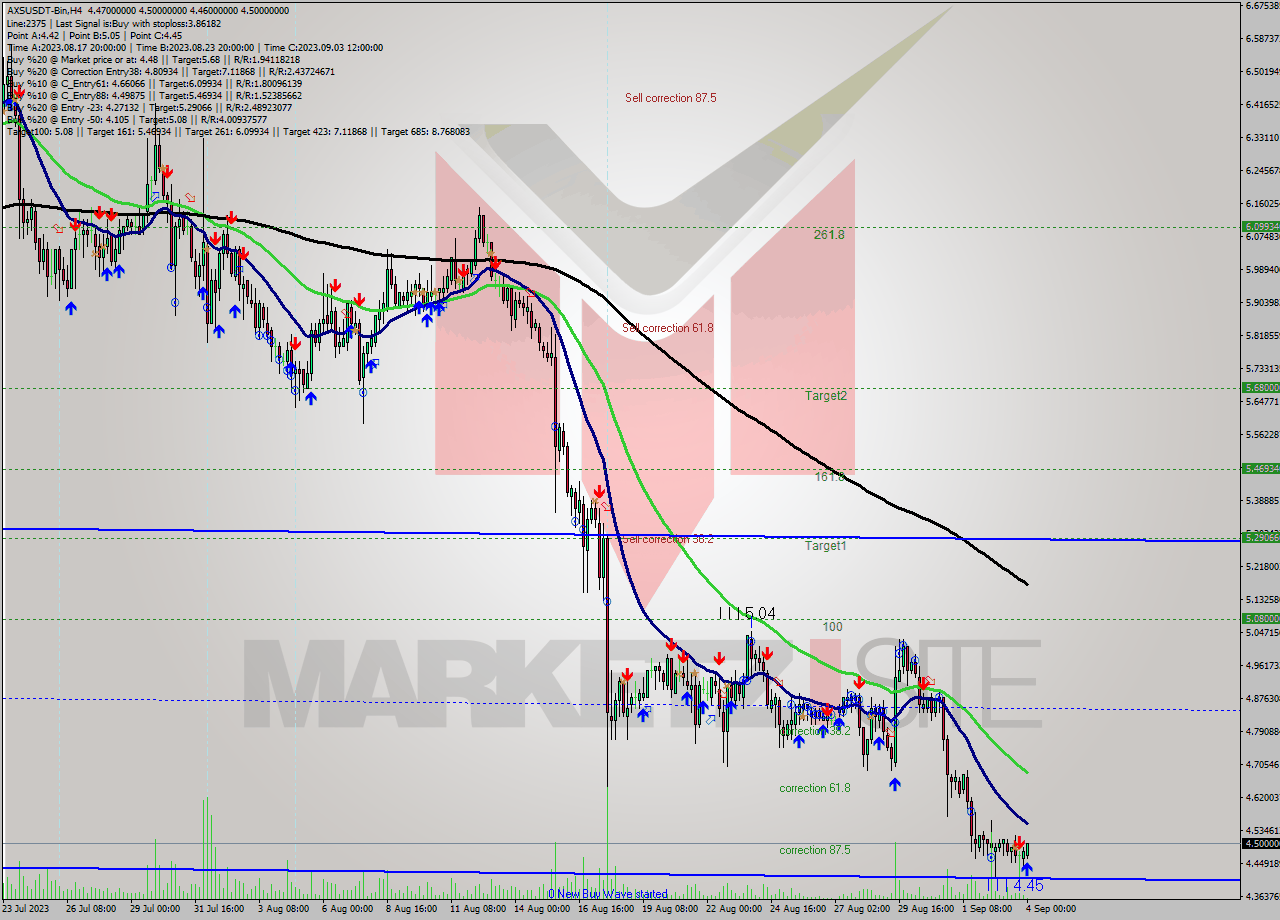Click the current price tag 4.50000
This screenshot has width=1280, height=920.
point(1260,843)
